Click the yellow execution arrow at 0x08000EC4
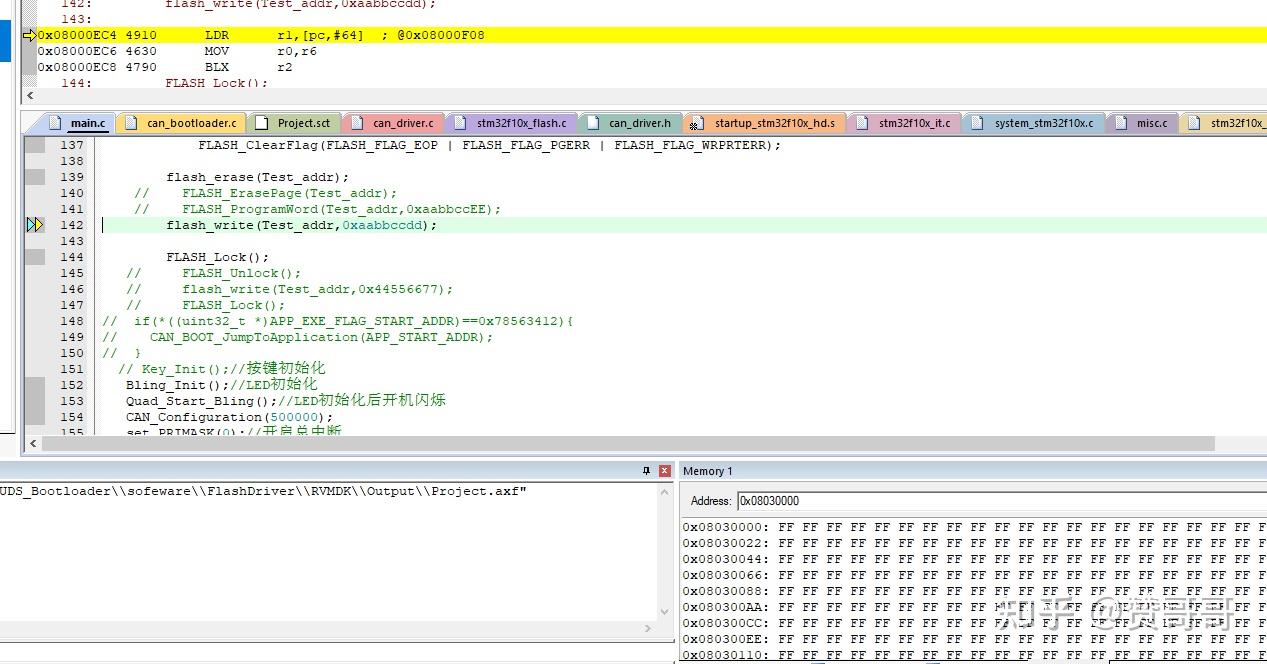Screen dimensions: 1267x664 (x=31, y=34)
